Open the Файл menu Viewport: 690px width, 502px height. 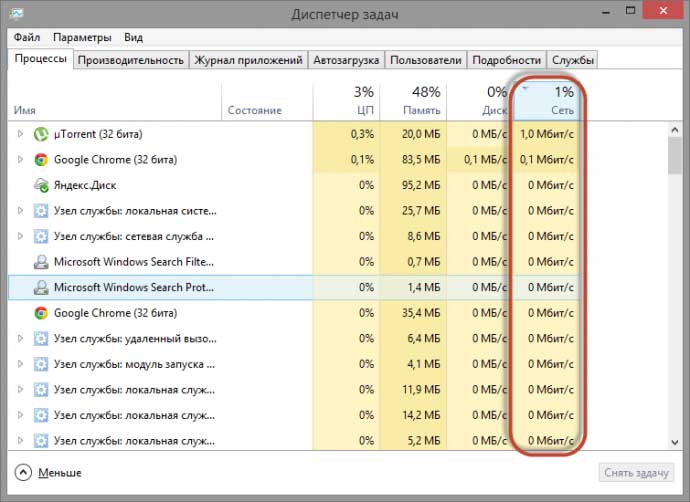(x=27, y=37)
